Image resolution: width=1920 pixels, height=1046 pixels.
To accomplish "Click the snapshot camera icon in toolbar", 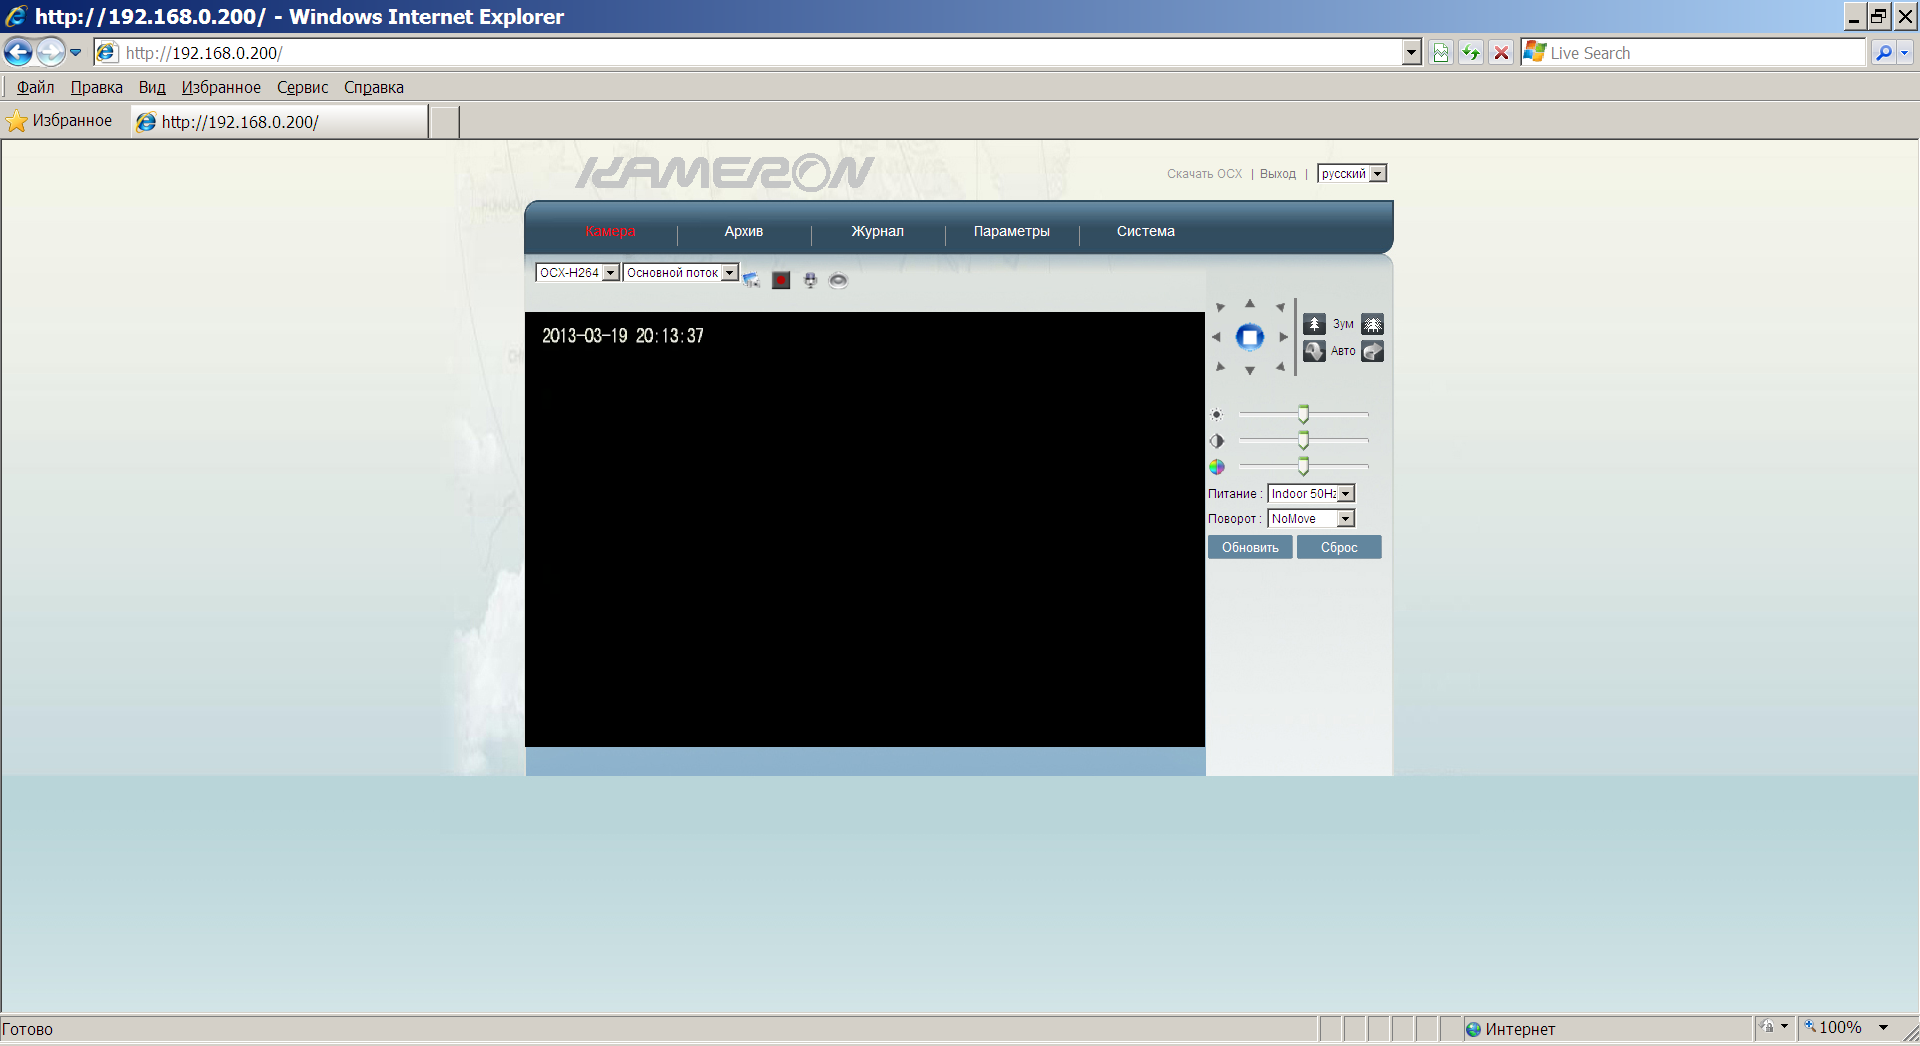I will point(752,281).
